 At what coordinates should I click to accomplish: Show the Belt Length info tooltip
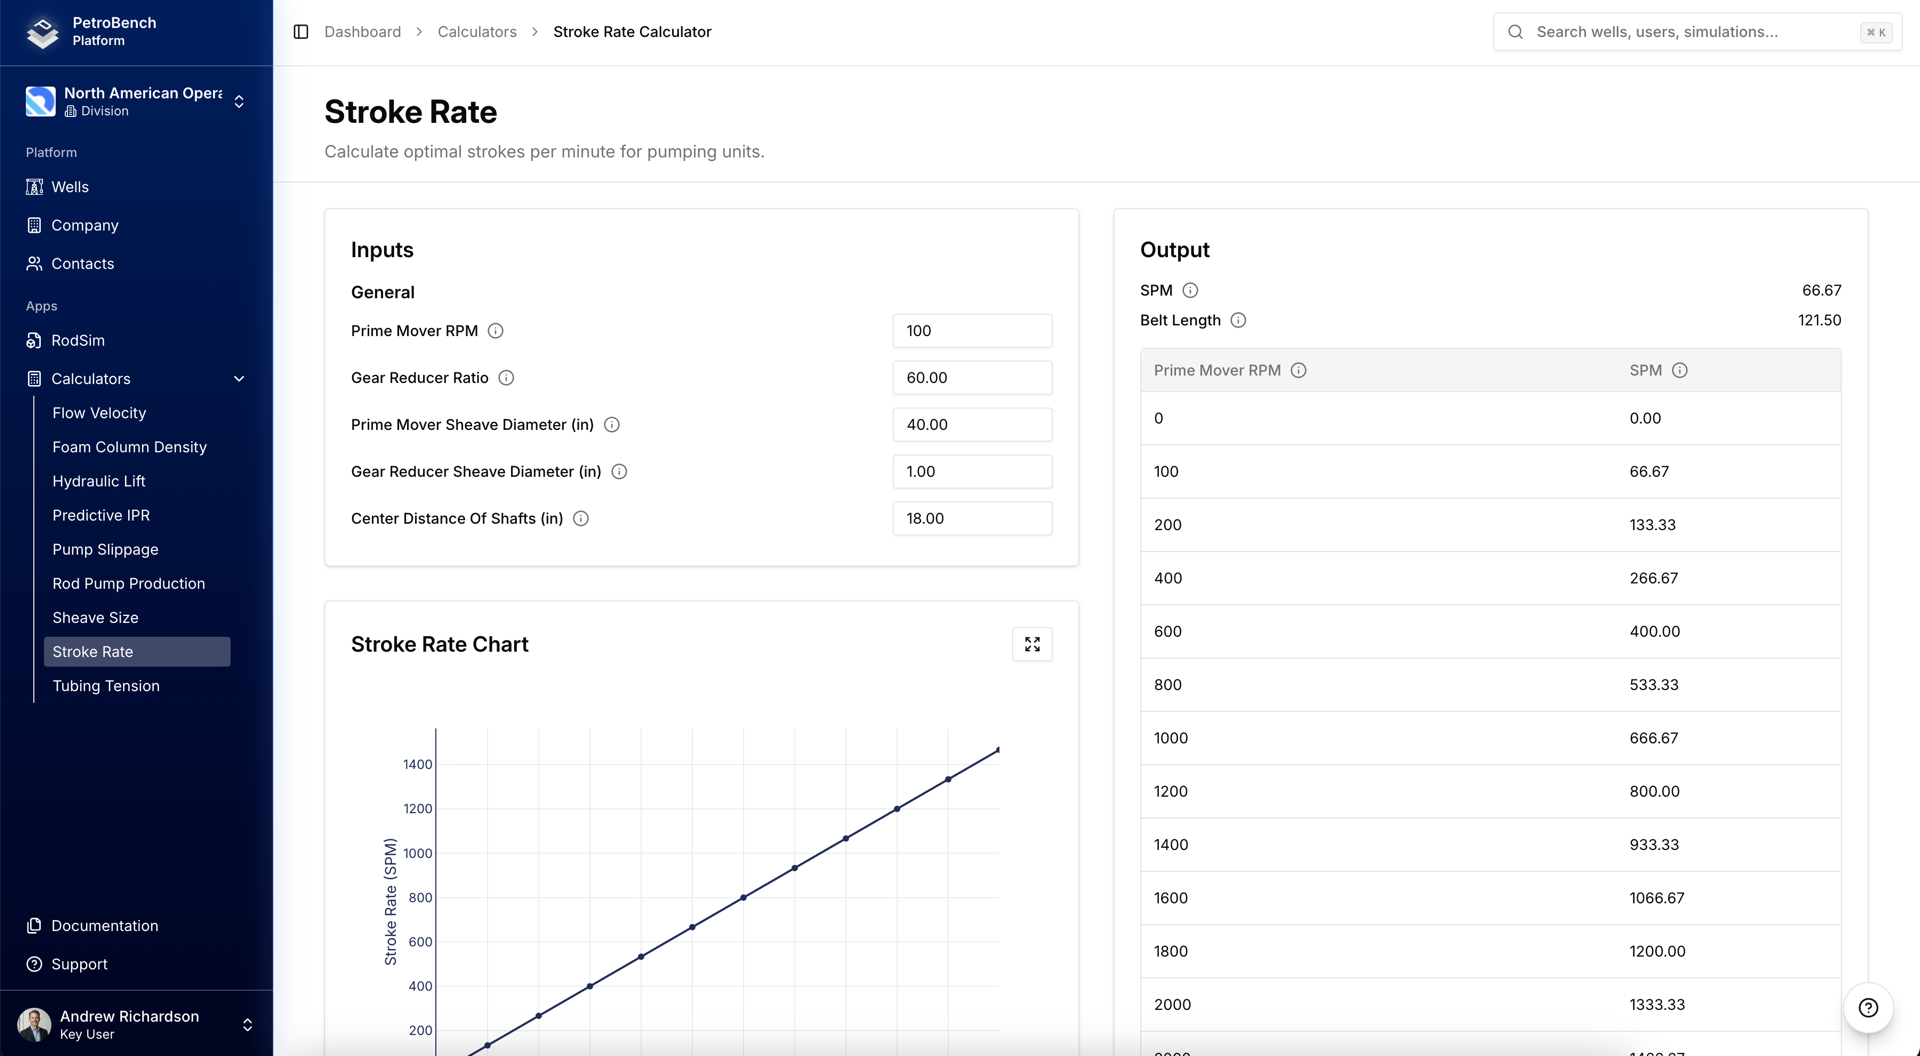(x=1239, y=320)
